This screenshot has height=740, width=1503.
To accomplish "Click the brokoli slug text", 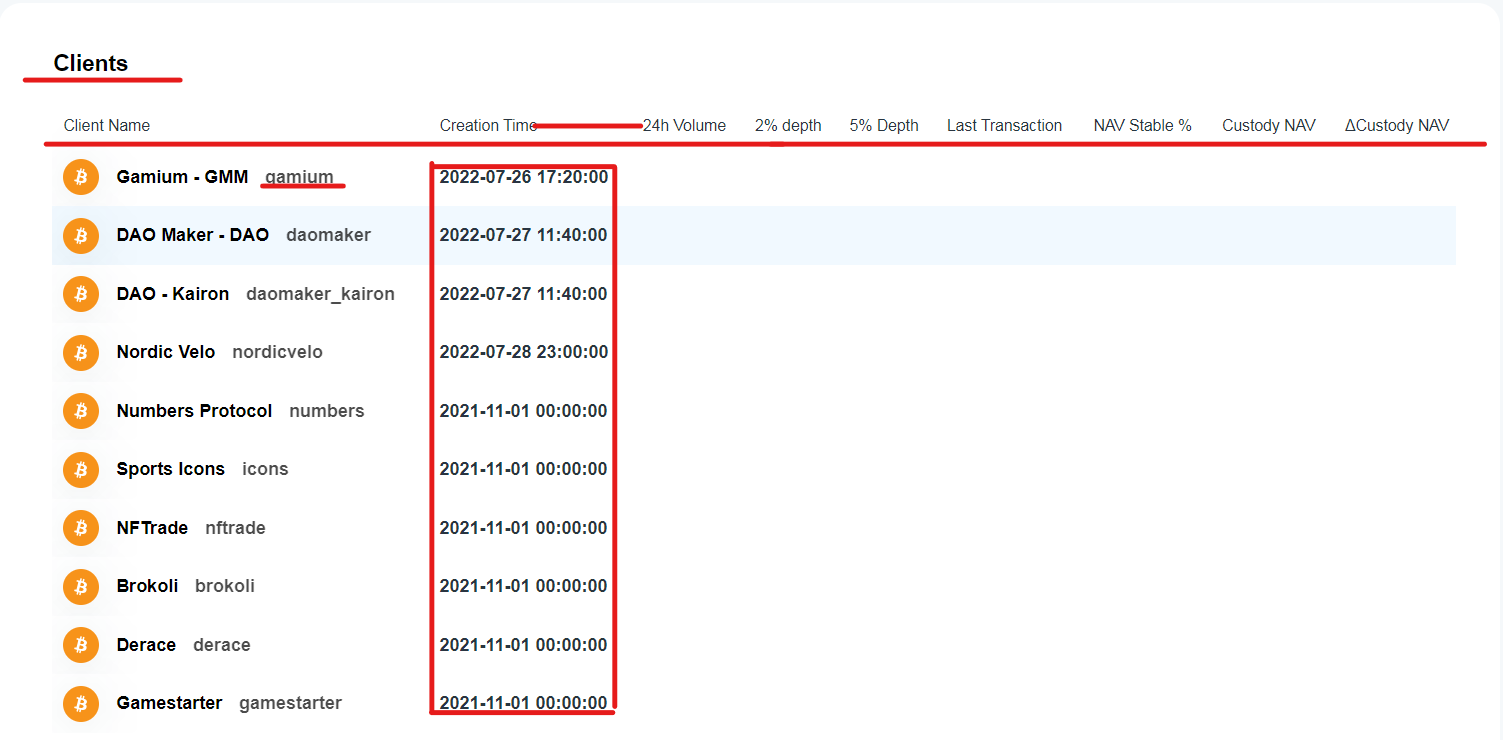I will (225, 586).
